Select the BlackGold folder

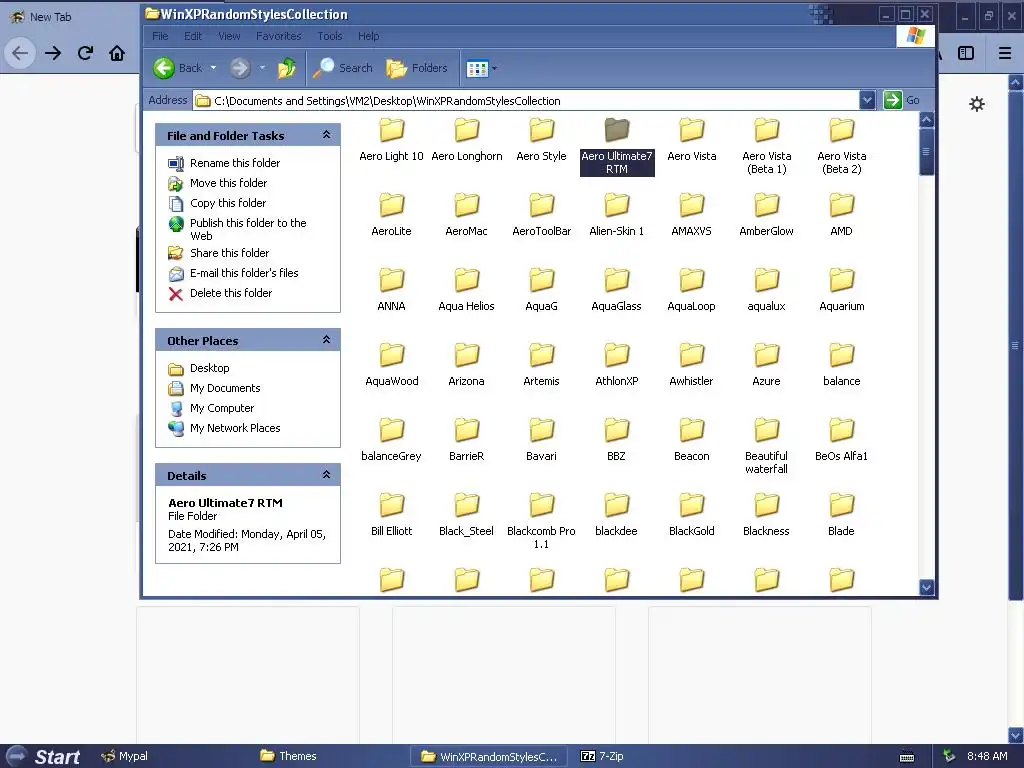point(692,516)
